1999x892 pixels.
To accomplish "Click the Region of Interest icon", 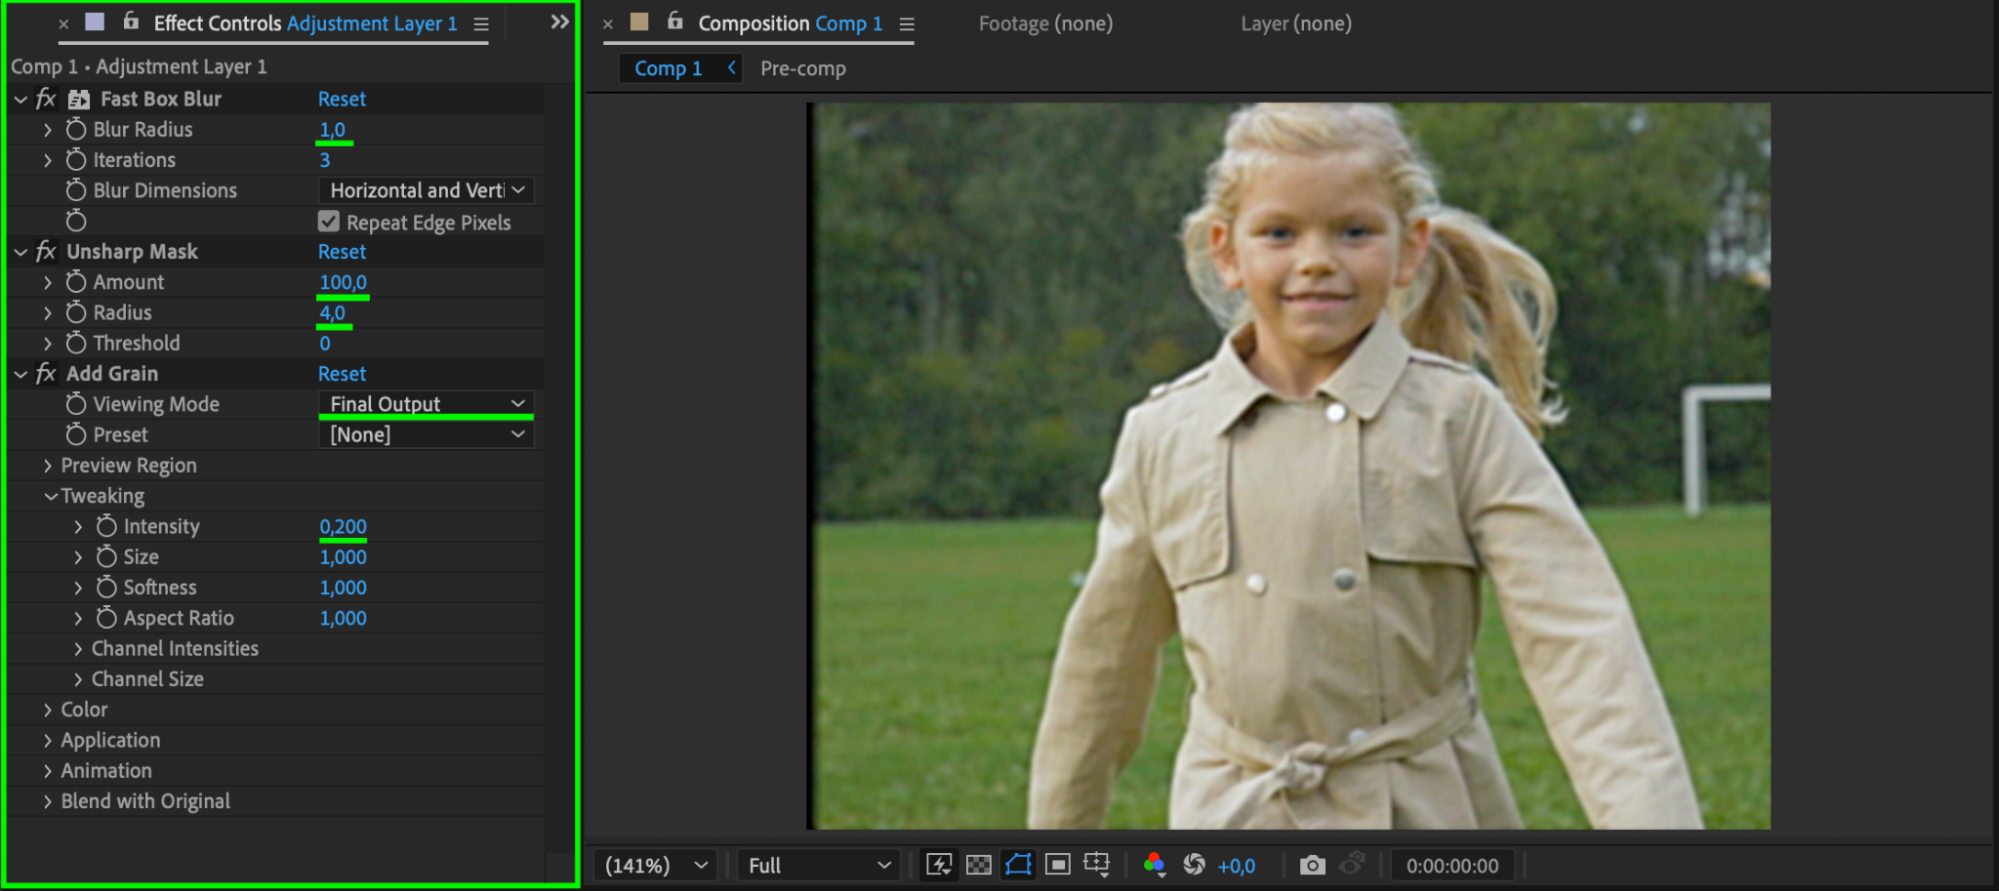I will tap(1057, 865).
